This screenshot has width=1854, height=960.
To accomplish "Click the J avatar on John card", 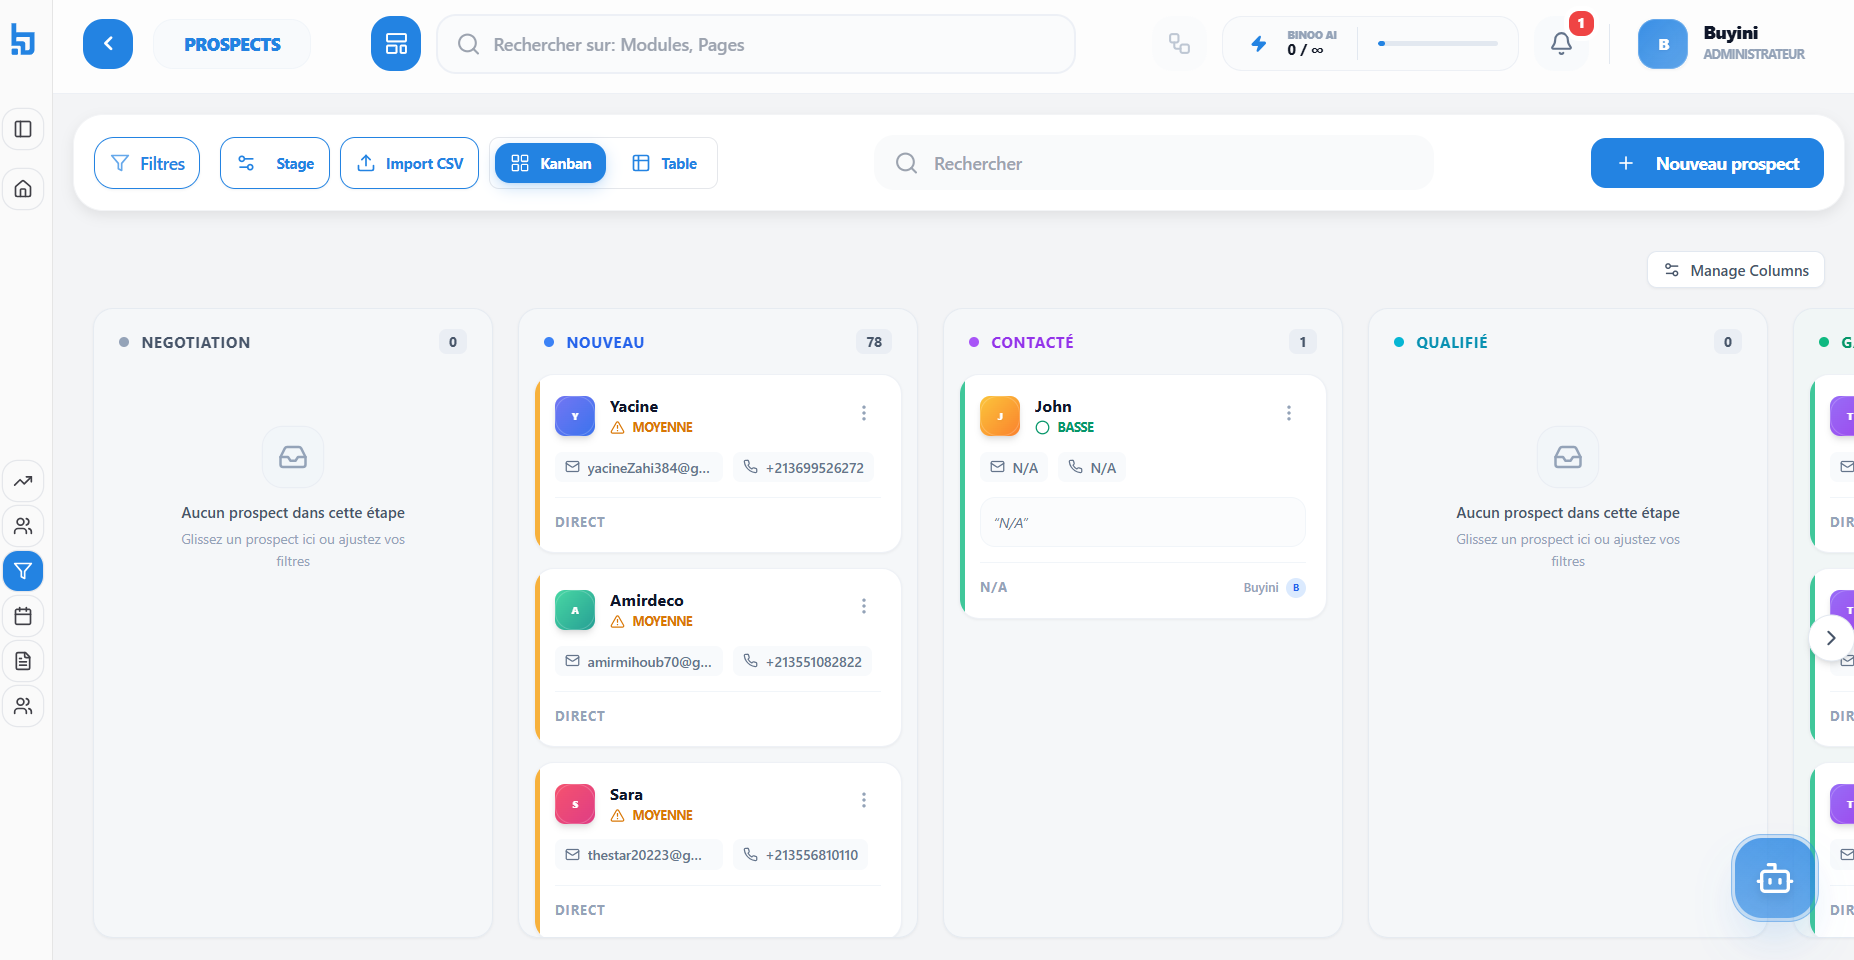I will (x=1000, y=416).
